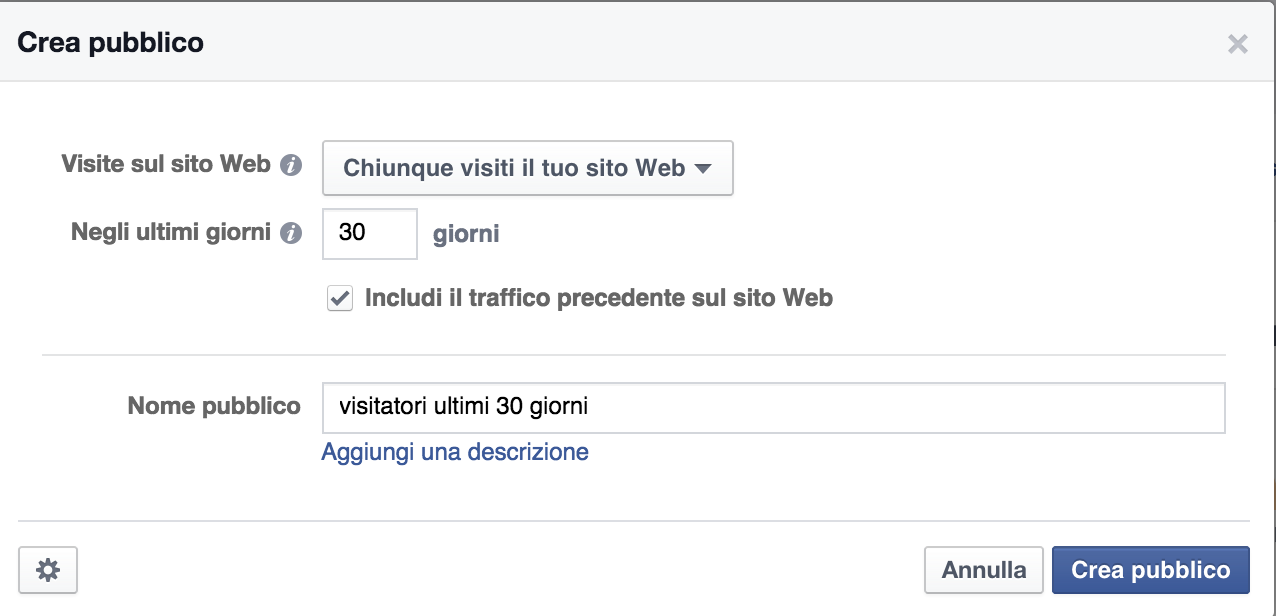Viewport: 1276px width, 616px height.
Task: Close the Crea pubblico dialog with X
Action: coord(1238,44)
